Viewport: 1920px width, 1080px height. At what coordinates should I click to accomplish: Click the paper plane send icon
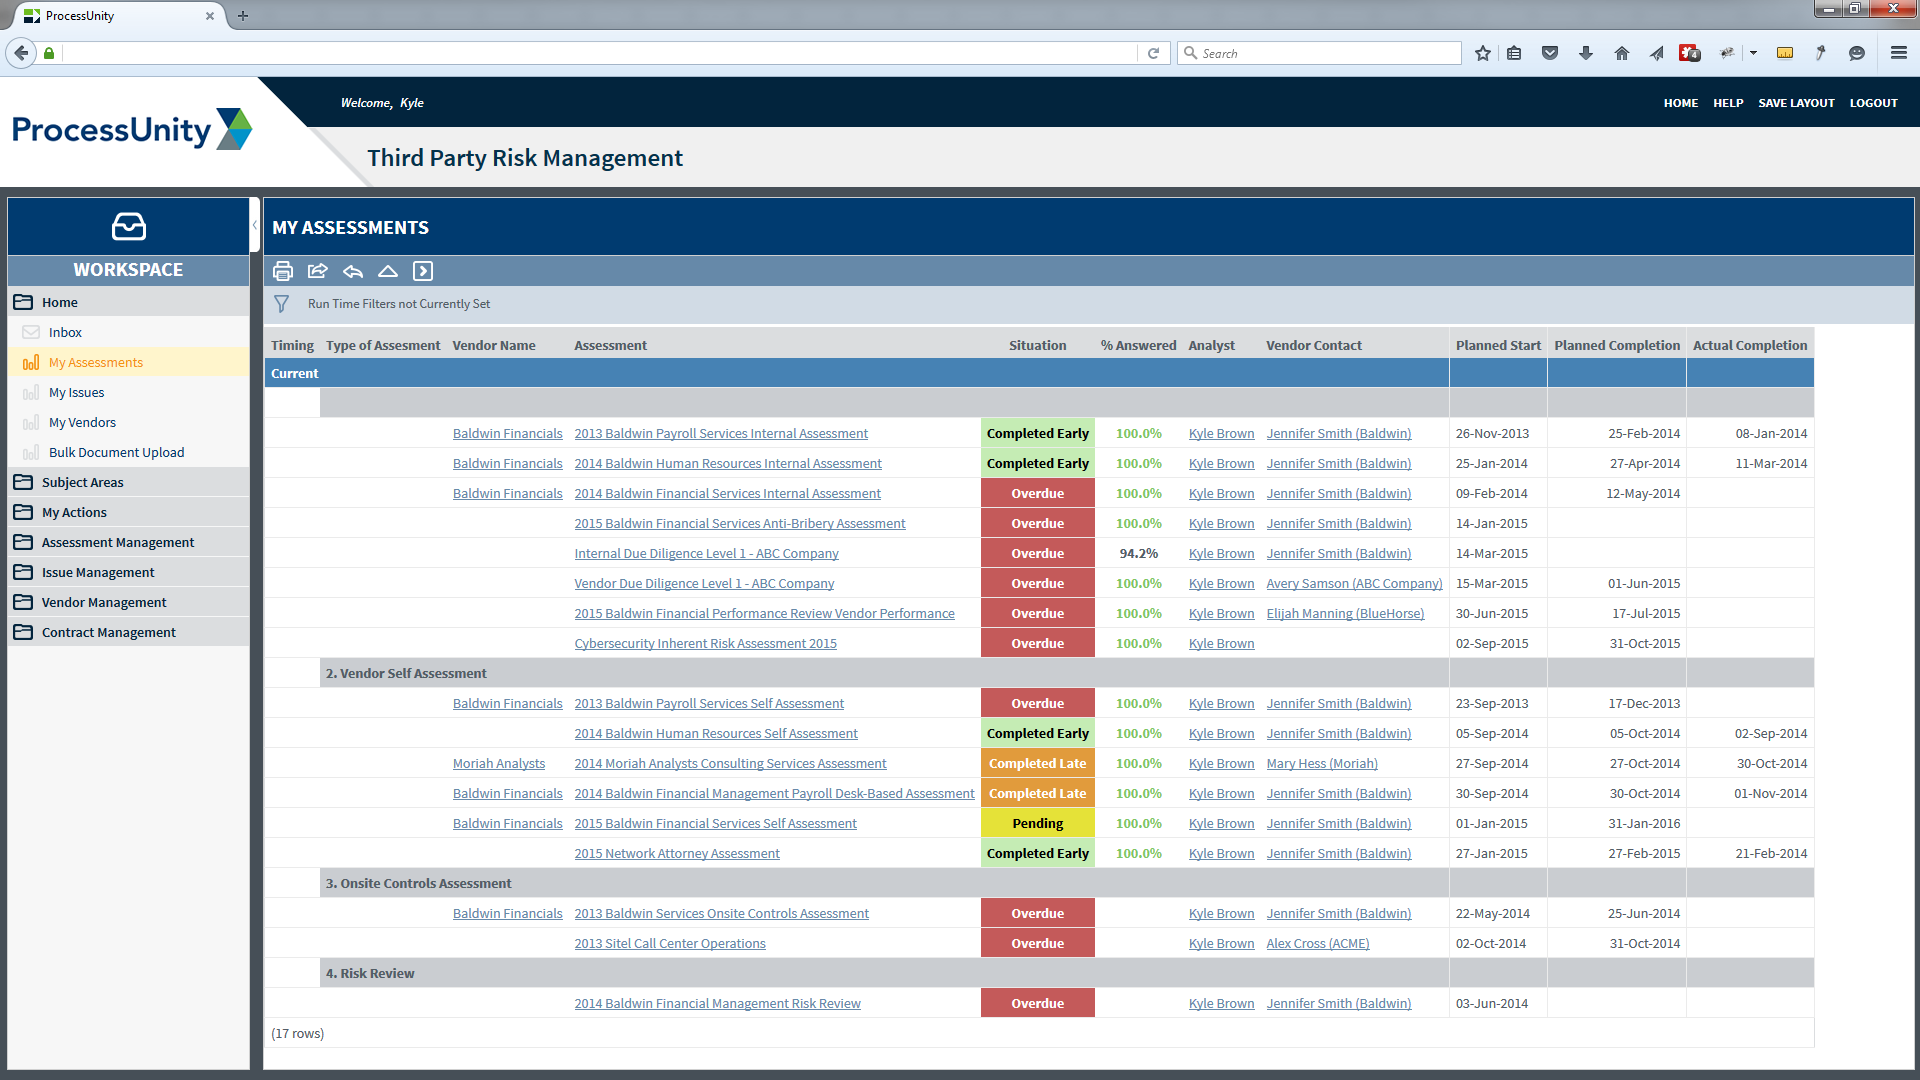1656,53
